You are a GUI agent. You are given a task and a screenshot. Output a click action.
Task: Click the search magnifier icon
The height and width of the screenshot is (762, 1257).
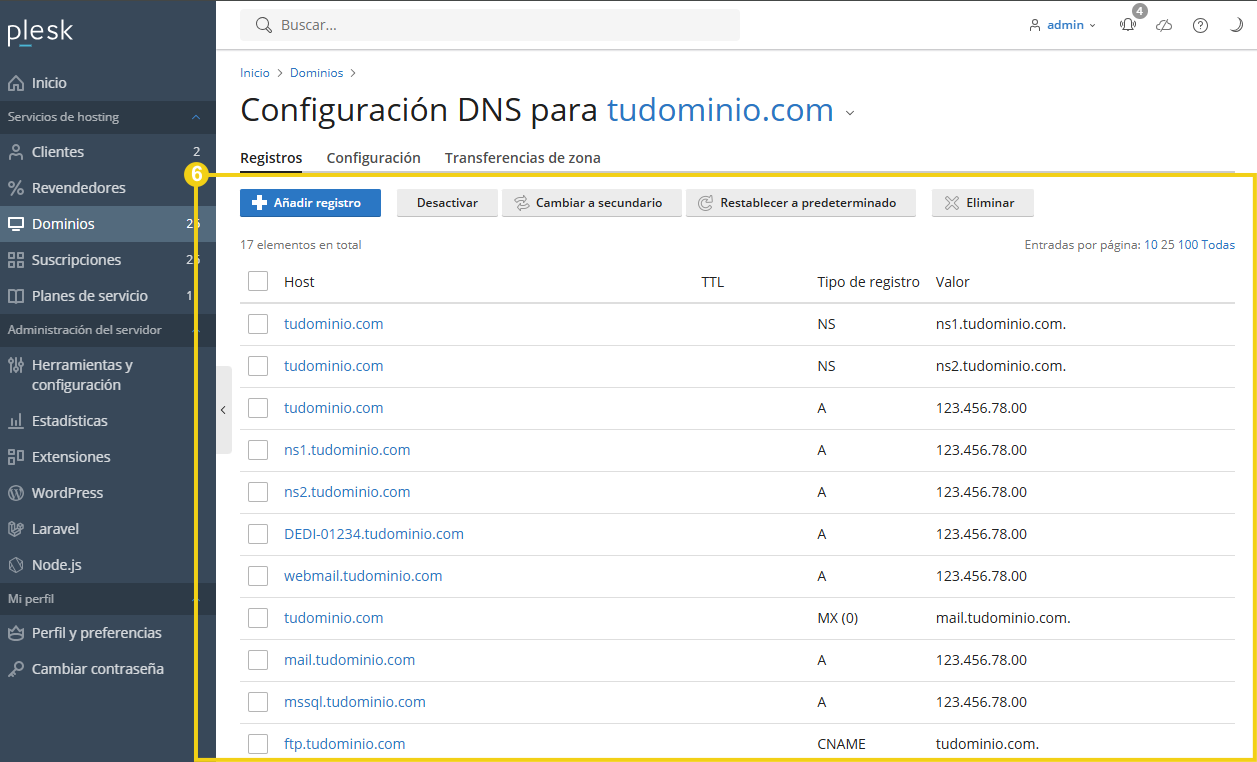264,25
